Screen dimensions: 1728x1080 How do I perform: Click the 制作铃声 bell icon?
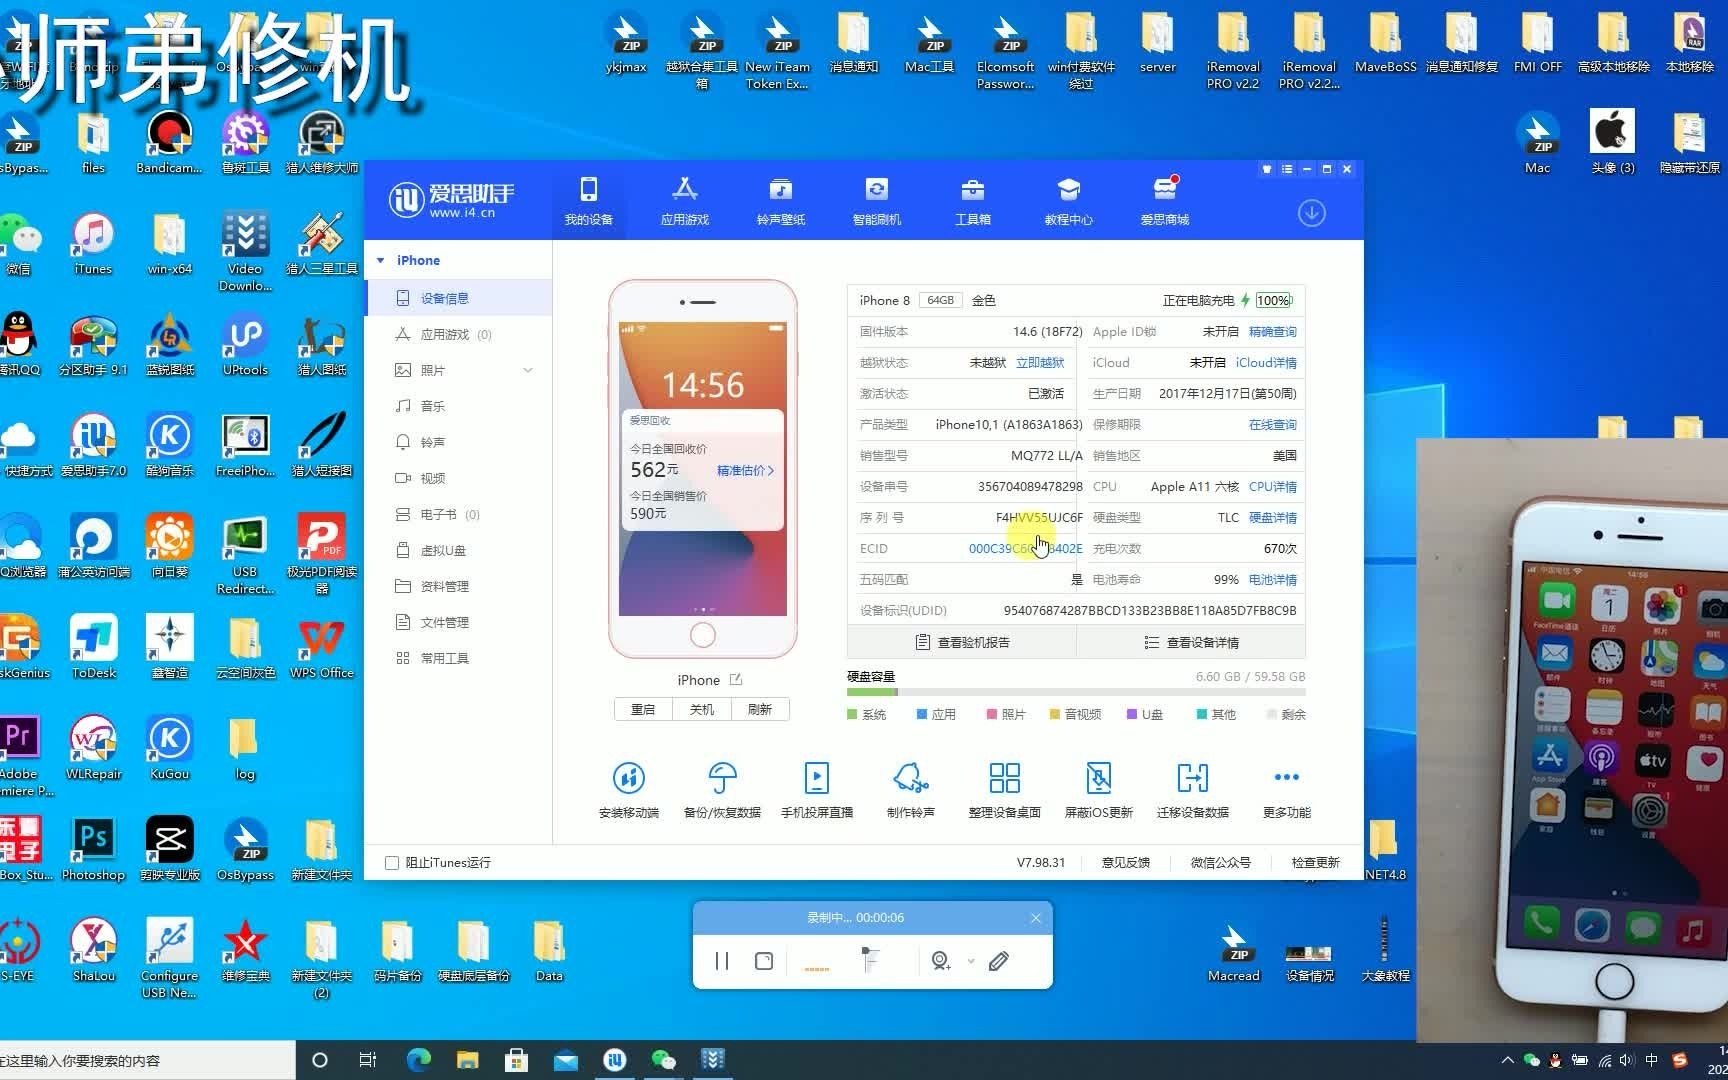(910, 777)
